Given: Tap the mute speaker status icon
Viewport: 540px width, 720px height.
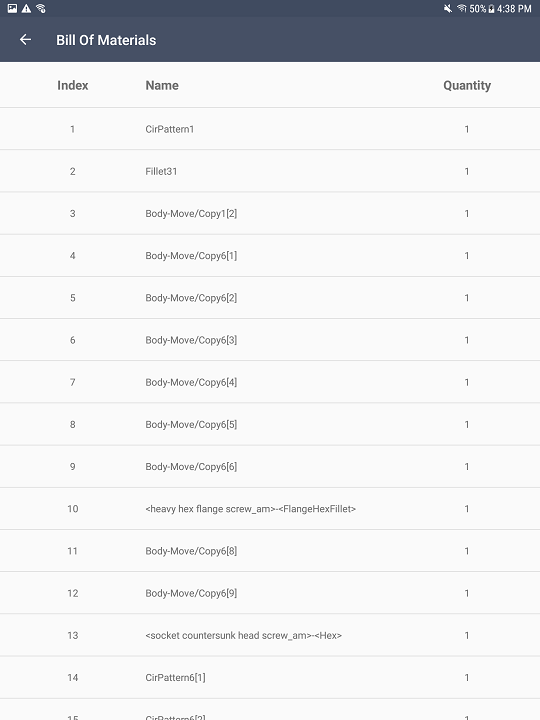Looking at the screenshot, I should tap(447, 8).
